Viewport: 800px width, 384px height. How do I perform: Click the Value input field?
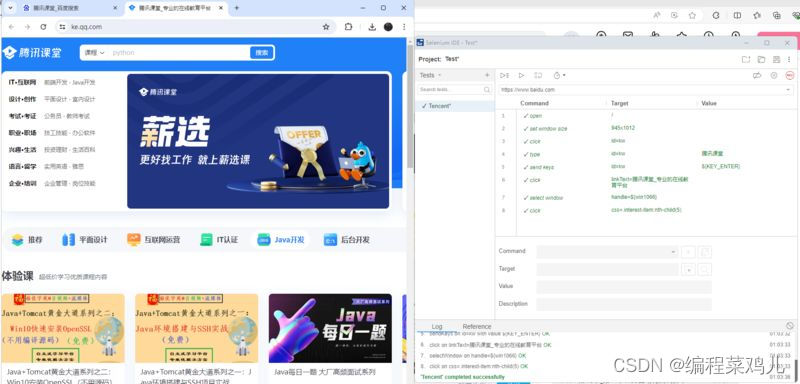coord(623,287)
